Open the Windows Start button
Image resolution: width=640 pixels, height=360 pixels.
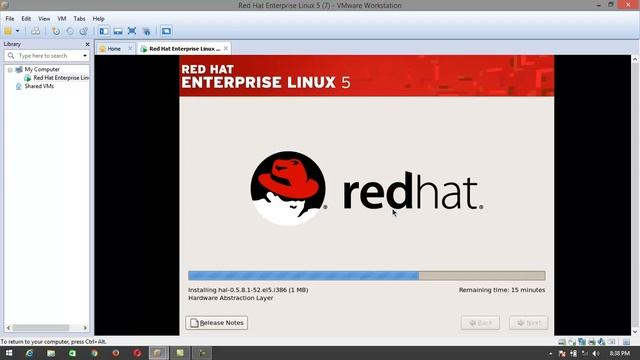(9, 353)
